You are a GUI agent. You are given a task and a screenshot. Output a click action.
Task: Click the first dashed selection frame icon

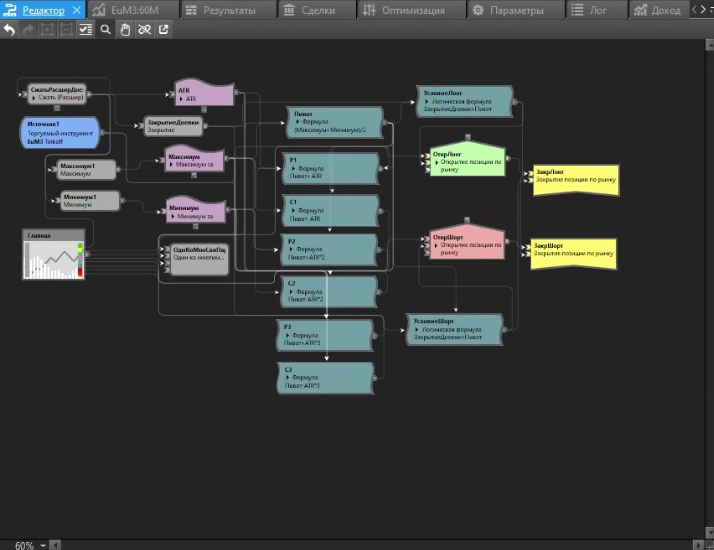(x=47, y=29)
